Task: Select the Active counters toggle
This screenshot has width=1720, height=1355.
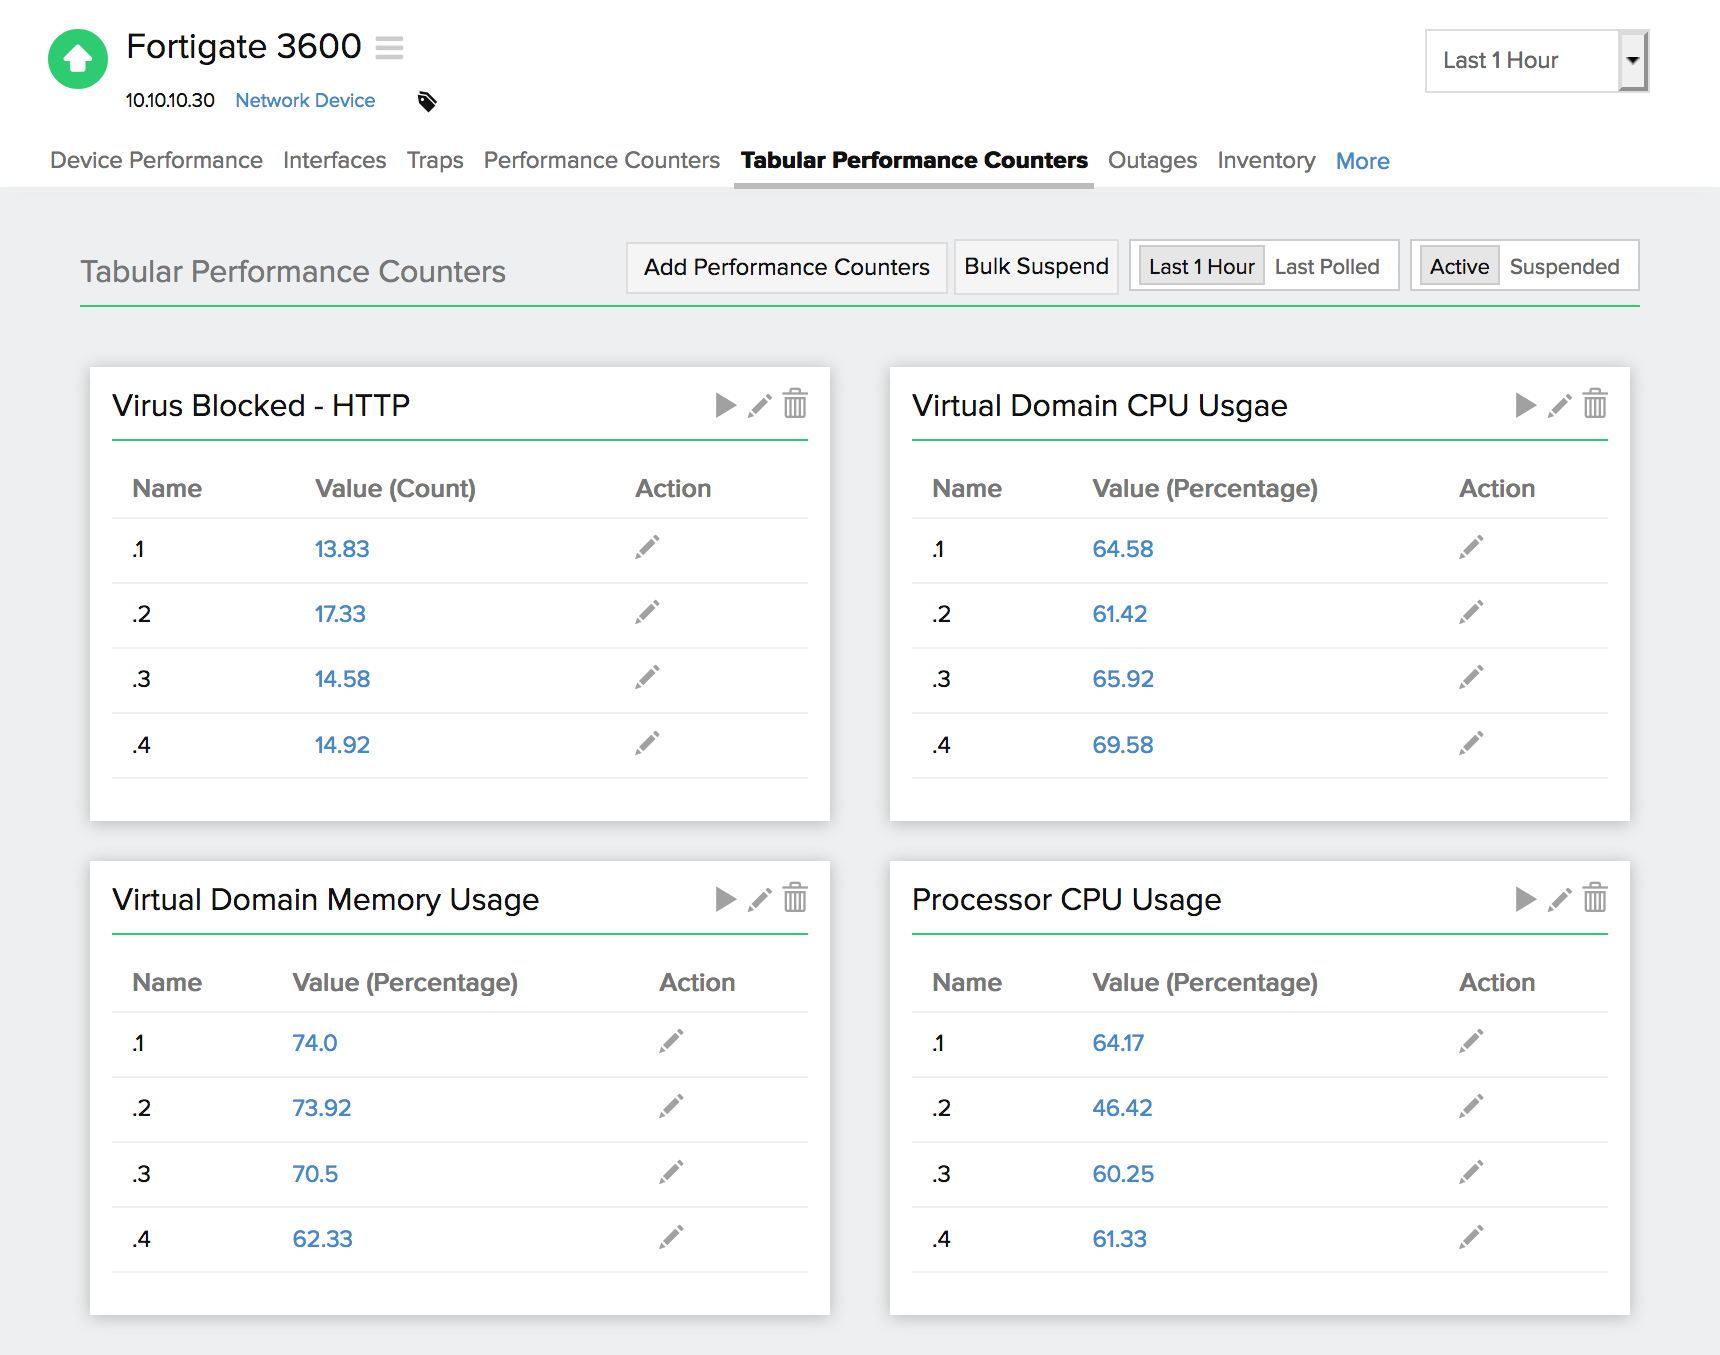Action: click(1458, 267)
